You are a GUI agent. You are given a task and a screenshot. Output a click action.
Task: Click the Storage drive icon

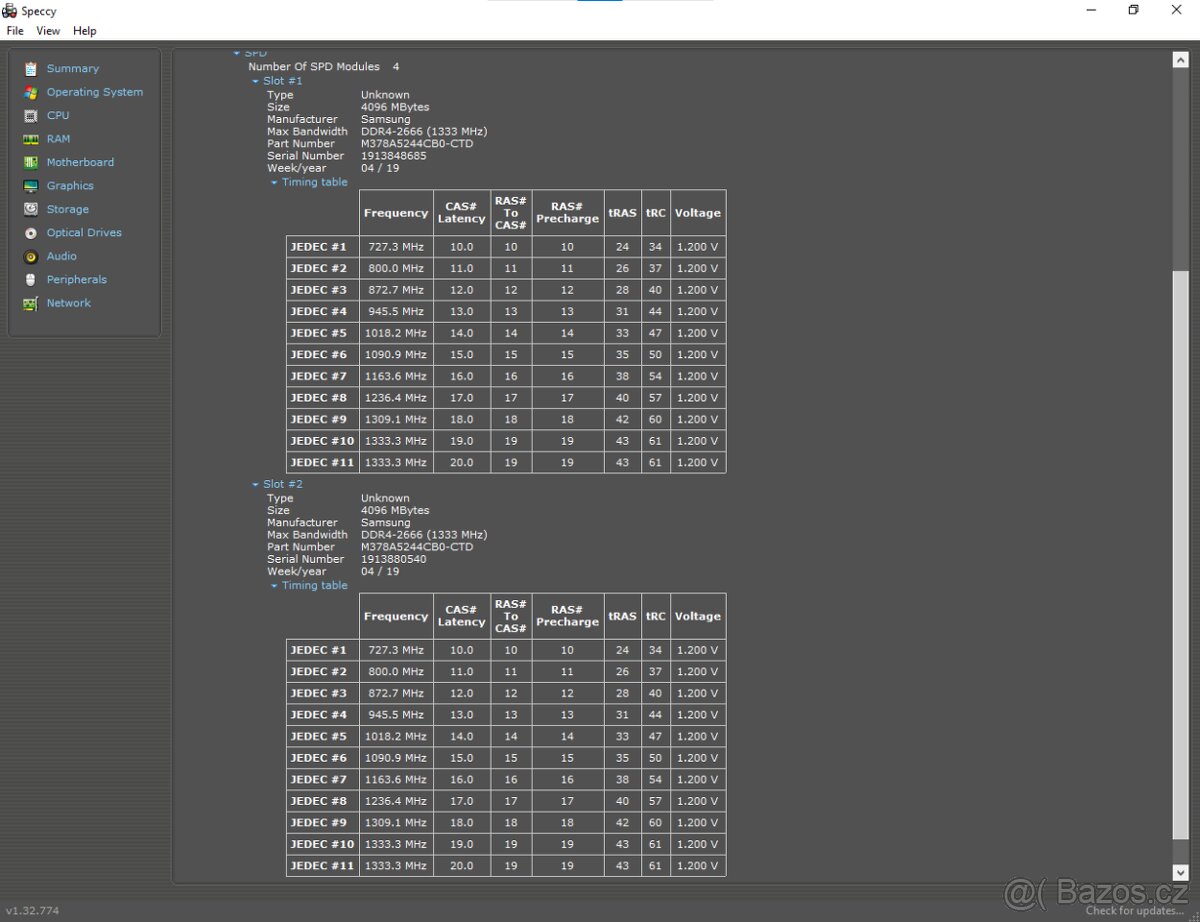tap(30, 209)
